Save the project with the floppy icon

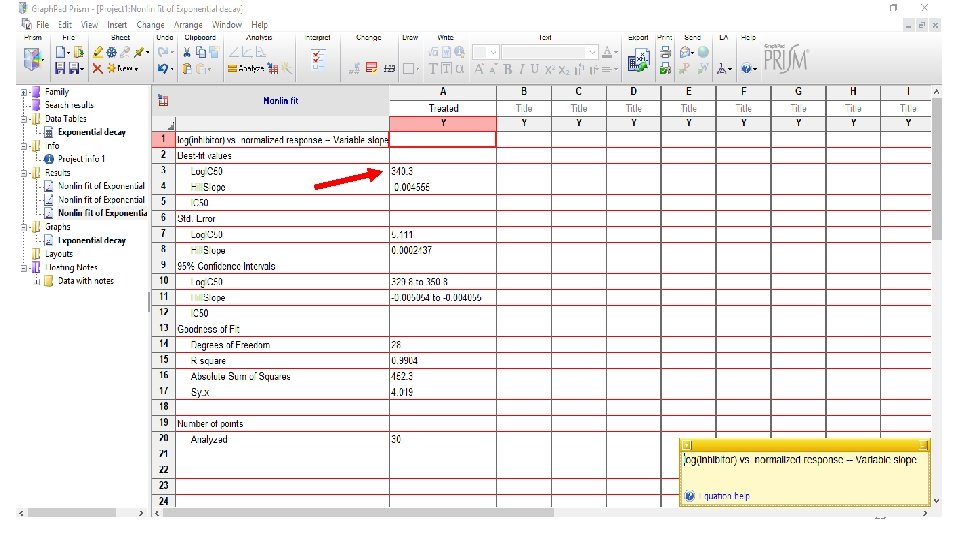(60, 68)
